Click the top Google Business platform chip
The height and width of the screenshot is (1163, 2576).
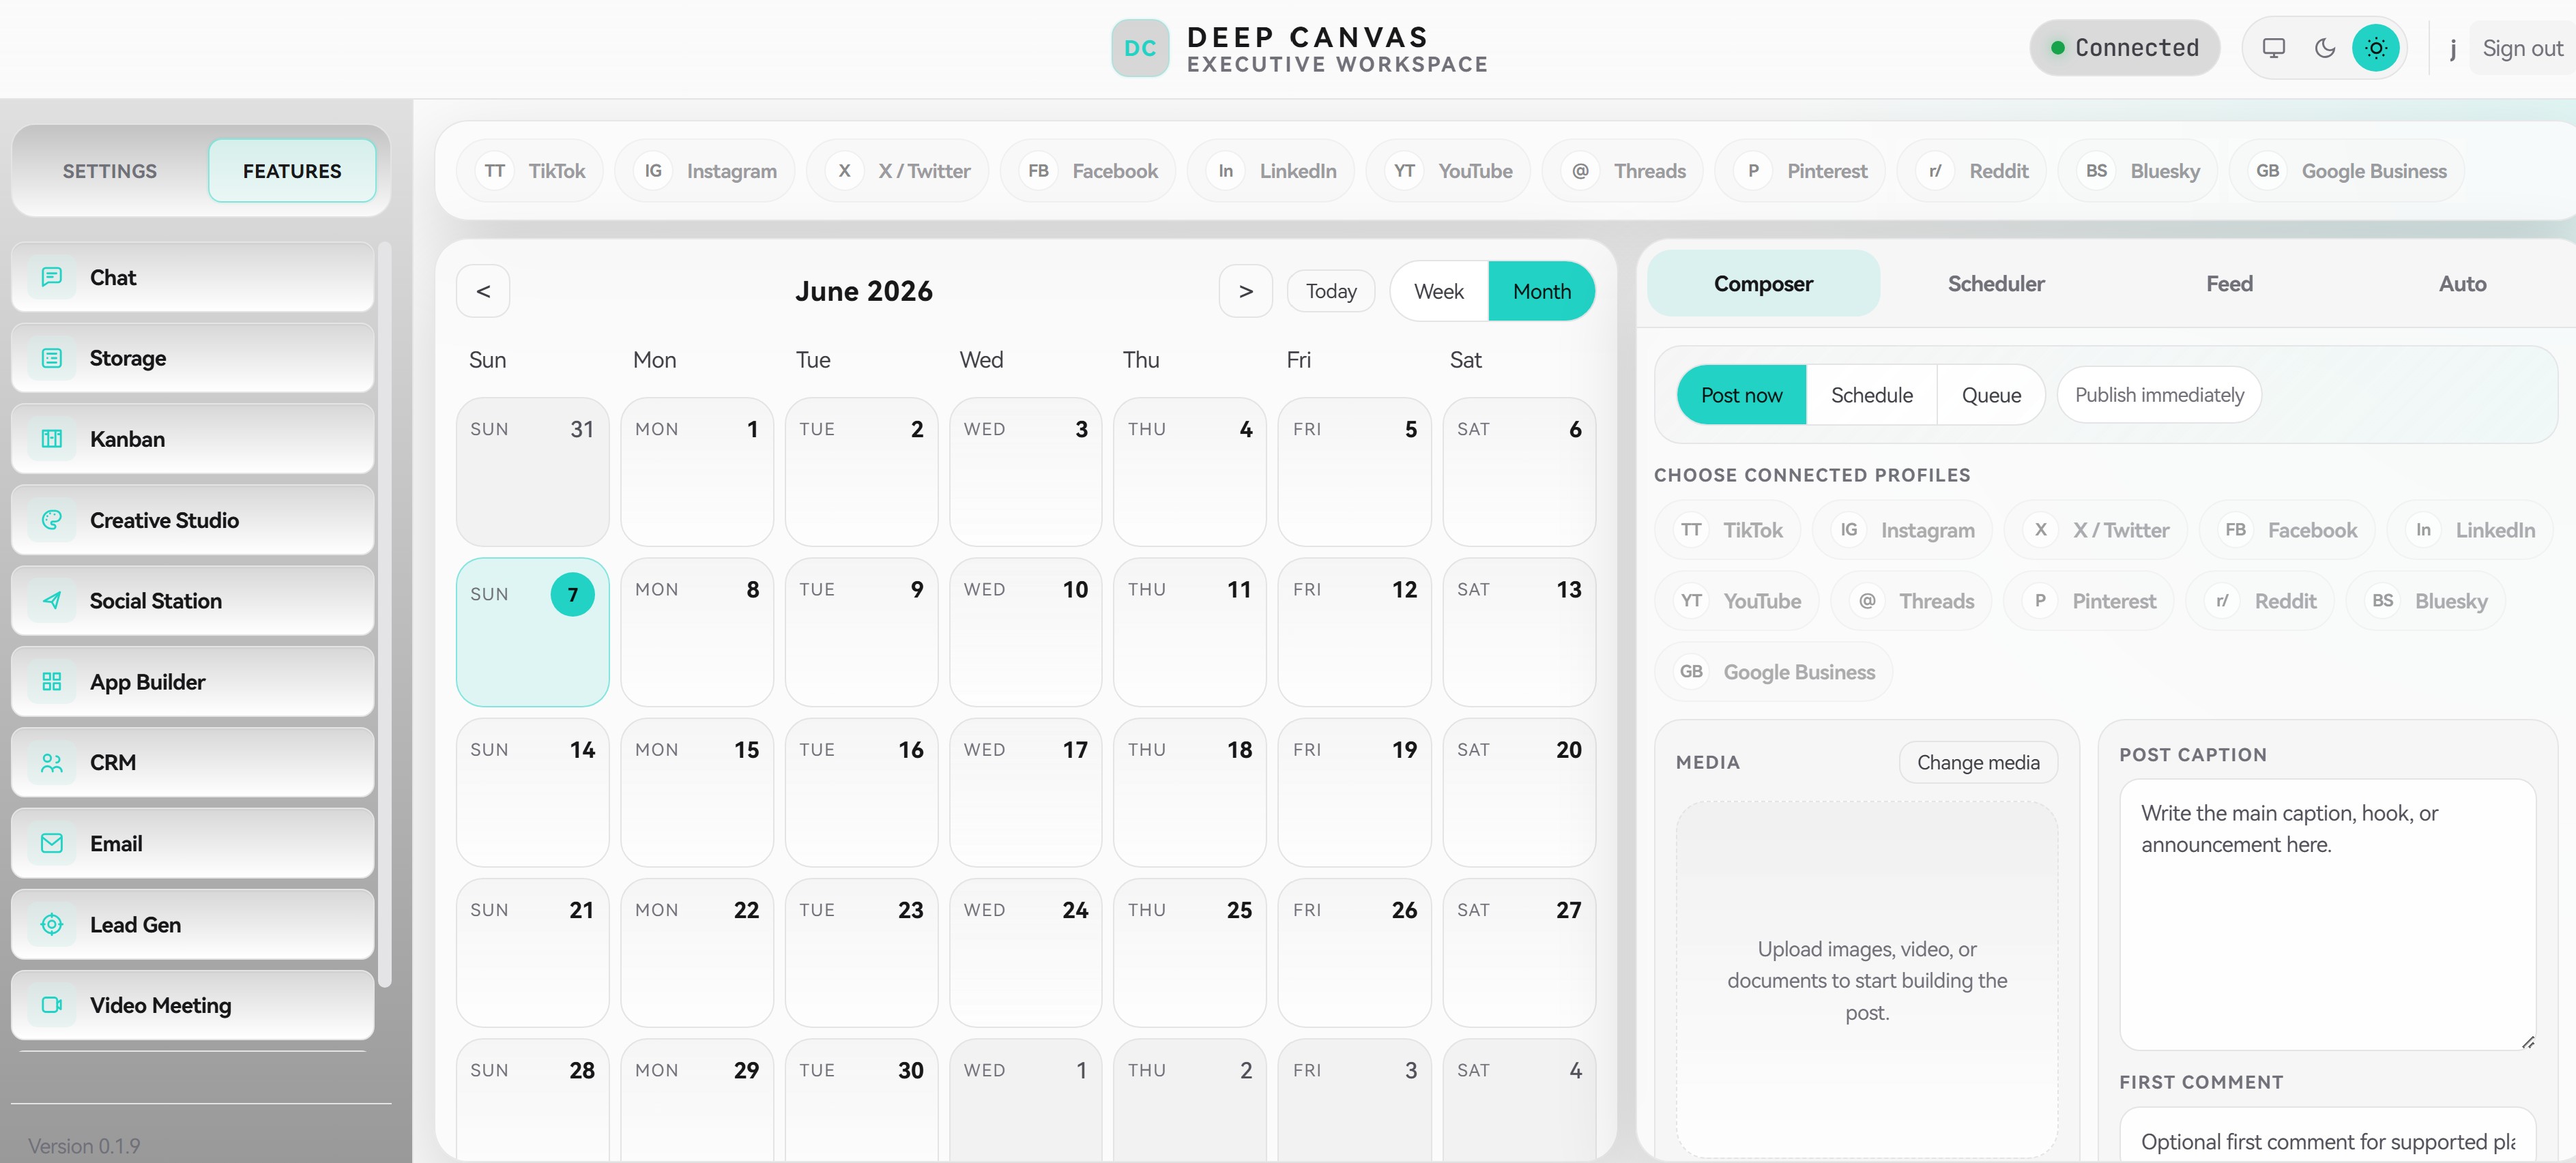click(2347, 171)
